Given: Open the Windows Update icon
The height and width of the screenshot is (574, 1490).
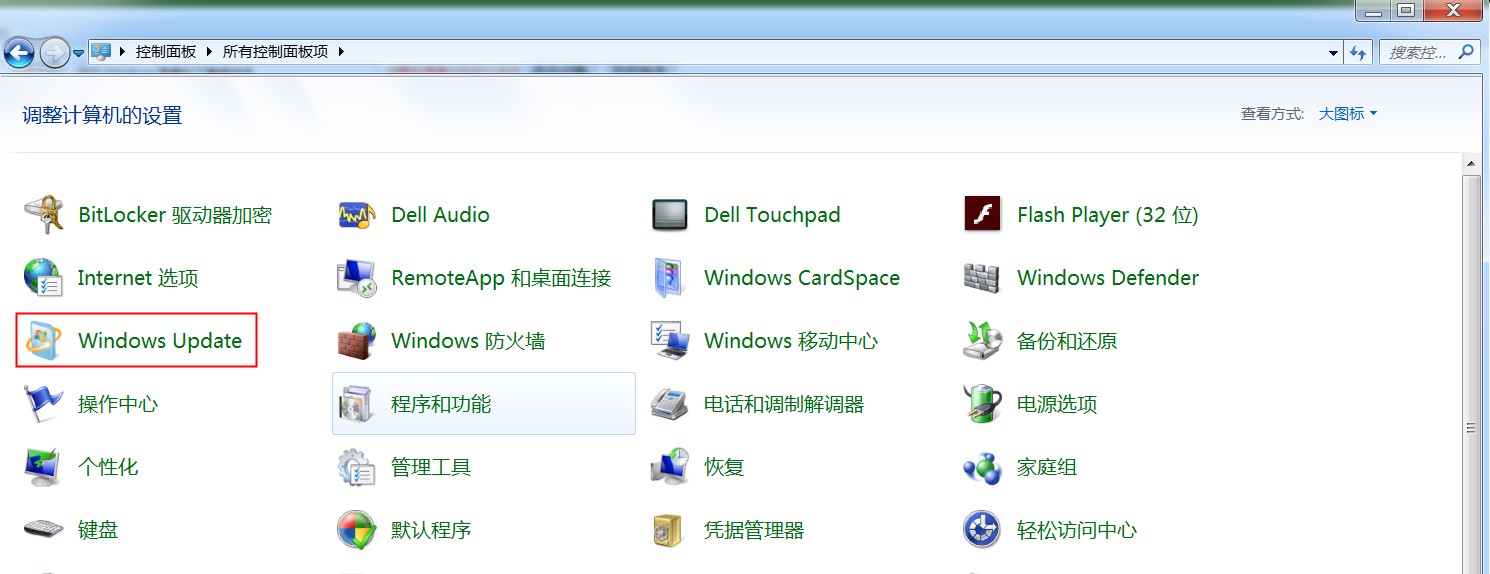Looking at the screenshot, I should point(43,341).
